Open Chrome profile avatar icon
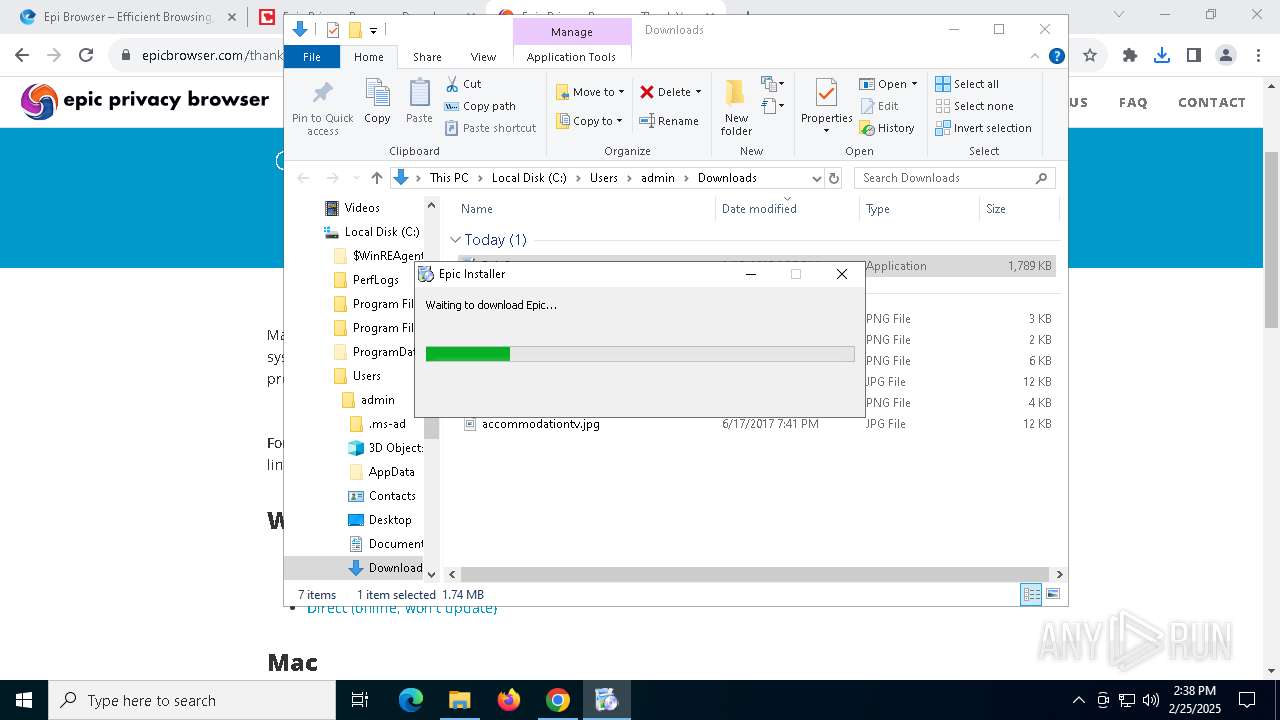The width and height of the screenshot is (1280, 720). tap(1226, 56)
